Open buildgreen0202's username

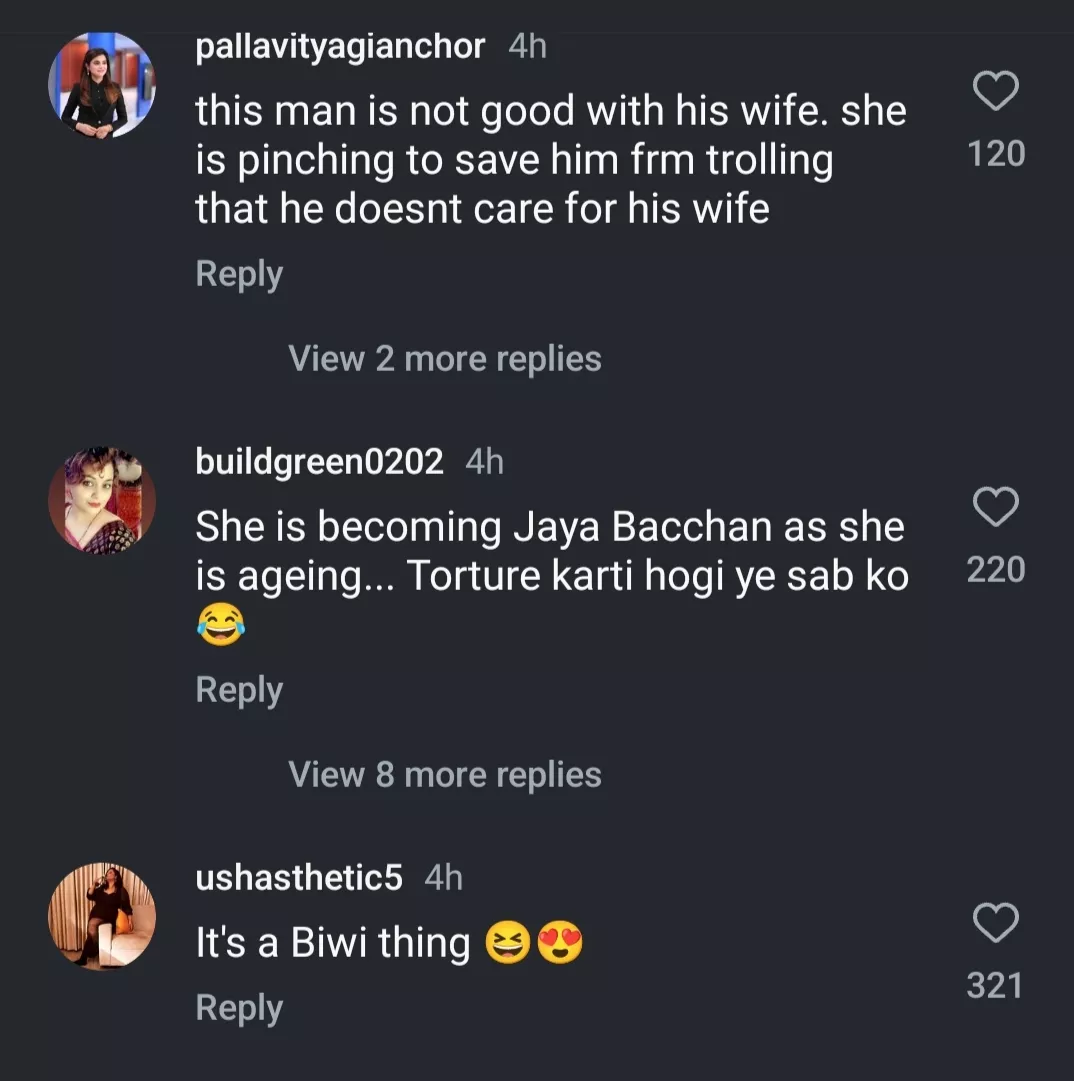point(318,462)
